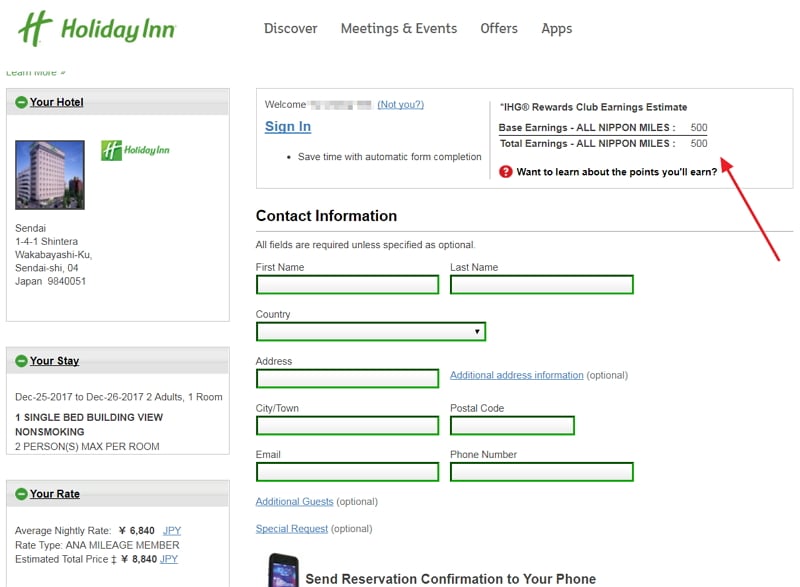Focus the First Name field
The image size is (800, 587).
click(347, 285)
